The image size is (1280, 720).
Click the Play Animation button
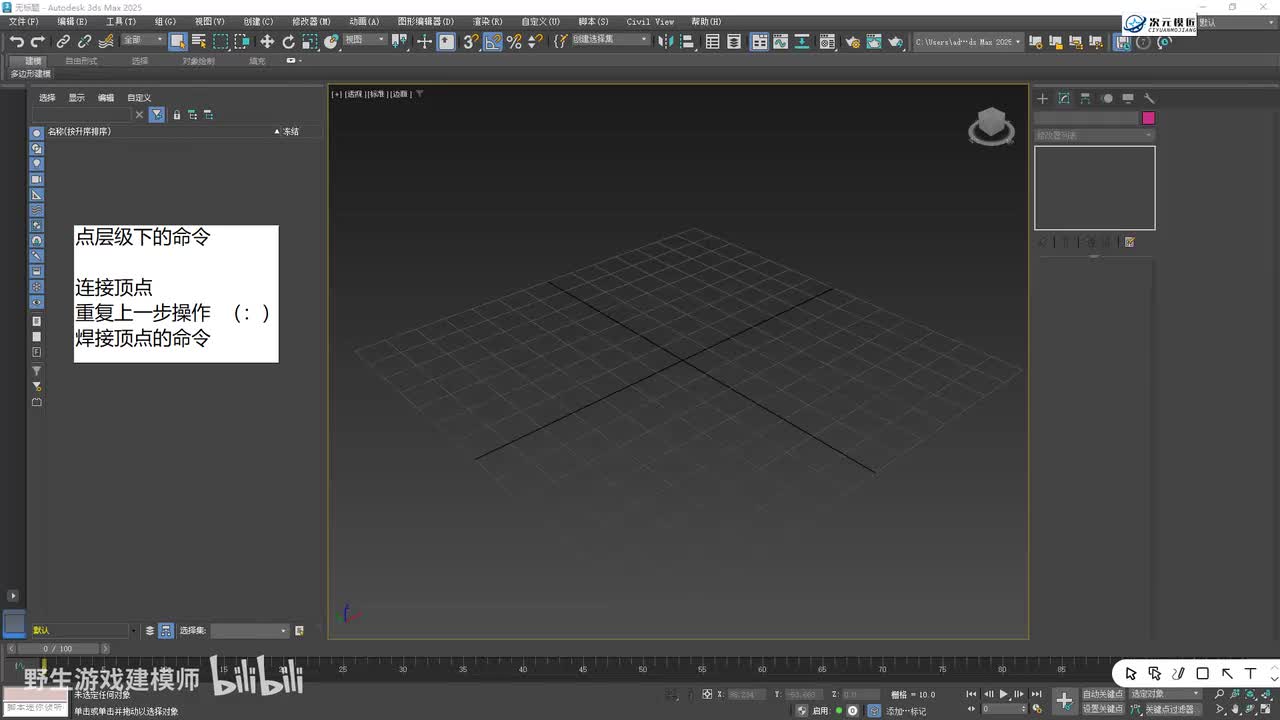tap(1004, 694)
